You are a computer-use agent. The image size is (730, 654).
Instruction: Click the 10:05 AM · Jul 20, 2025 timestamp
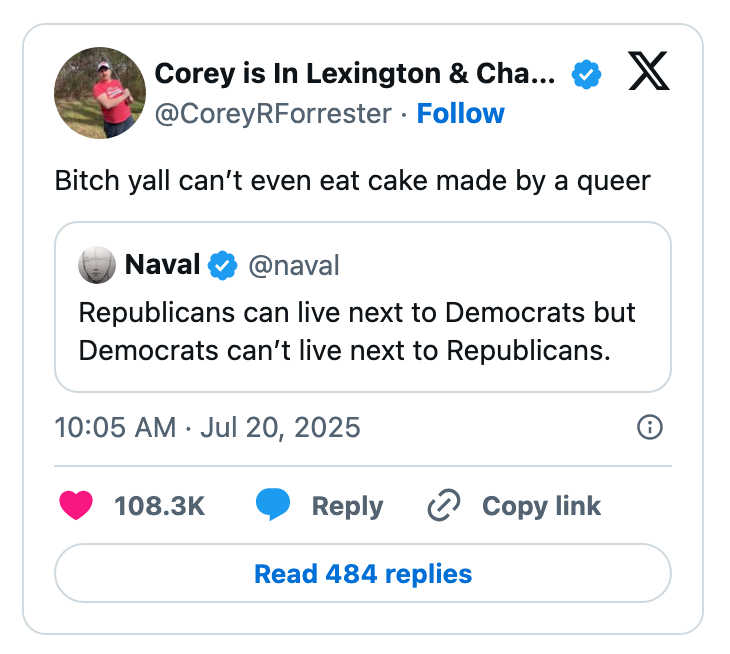coord(207,428)
